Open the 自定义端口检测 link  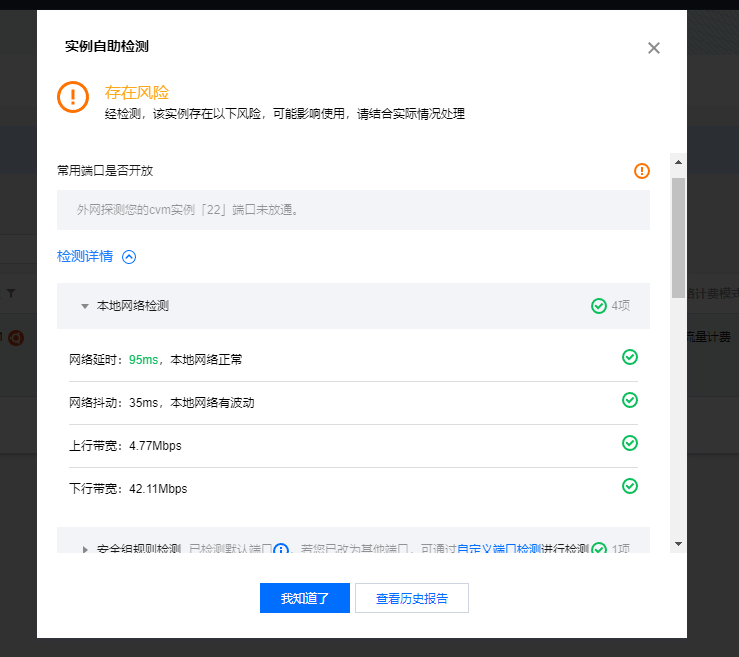(x=499, y=550)
